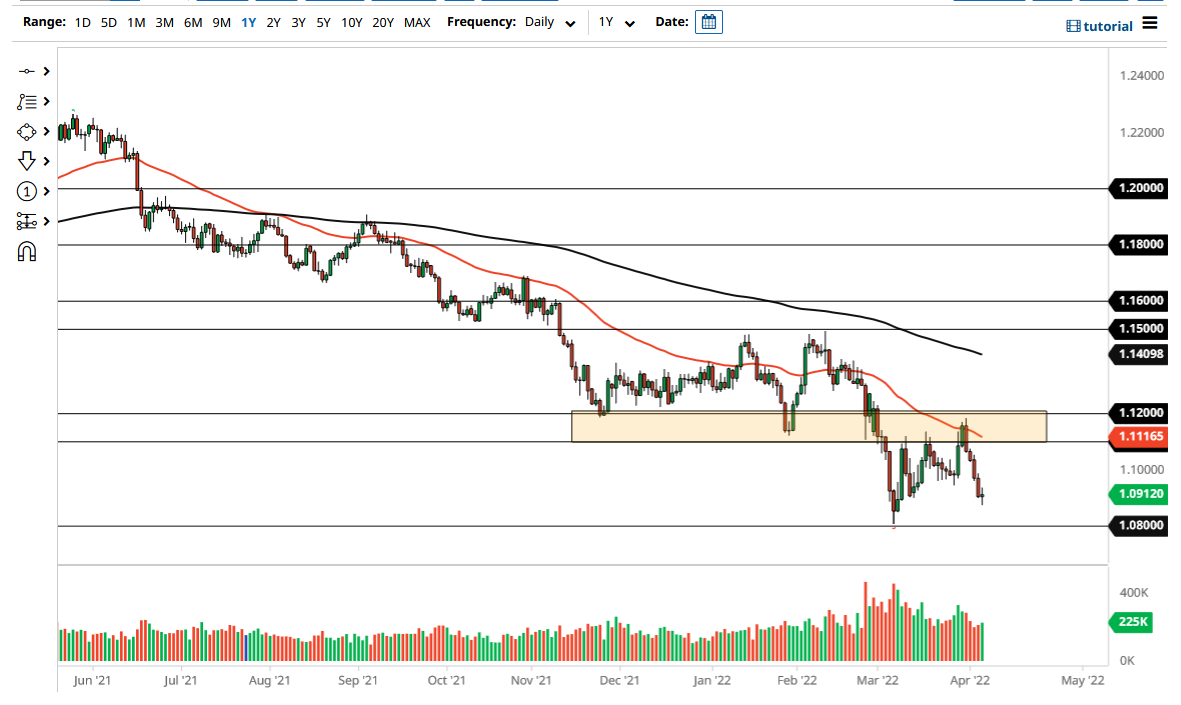Open the drawing annotations list tool
Viewport: 1181px width, 705px height.
point(25,101)
